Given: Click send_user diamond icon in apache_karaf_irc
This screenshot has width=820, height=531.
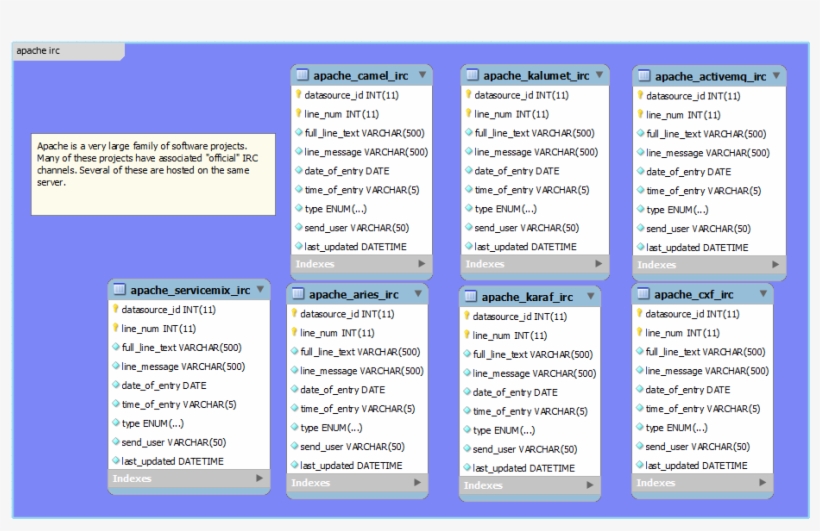Looking at the screenshot, I should (468, 448).
